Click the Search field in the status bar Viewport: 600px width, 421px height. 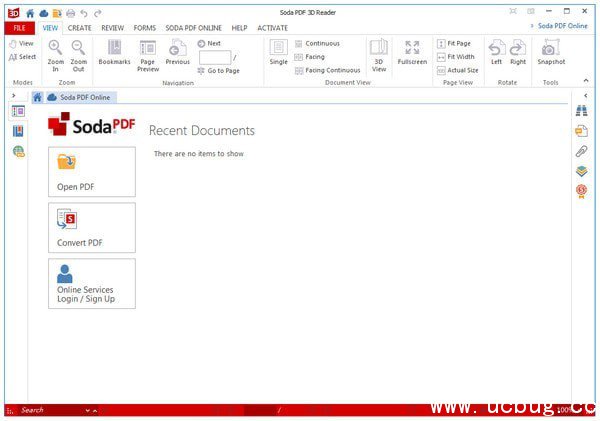pos(52,410)
